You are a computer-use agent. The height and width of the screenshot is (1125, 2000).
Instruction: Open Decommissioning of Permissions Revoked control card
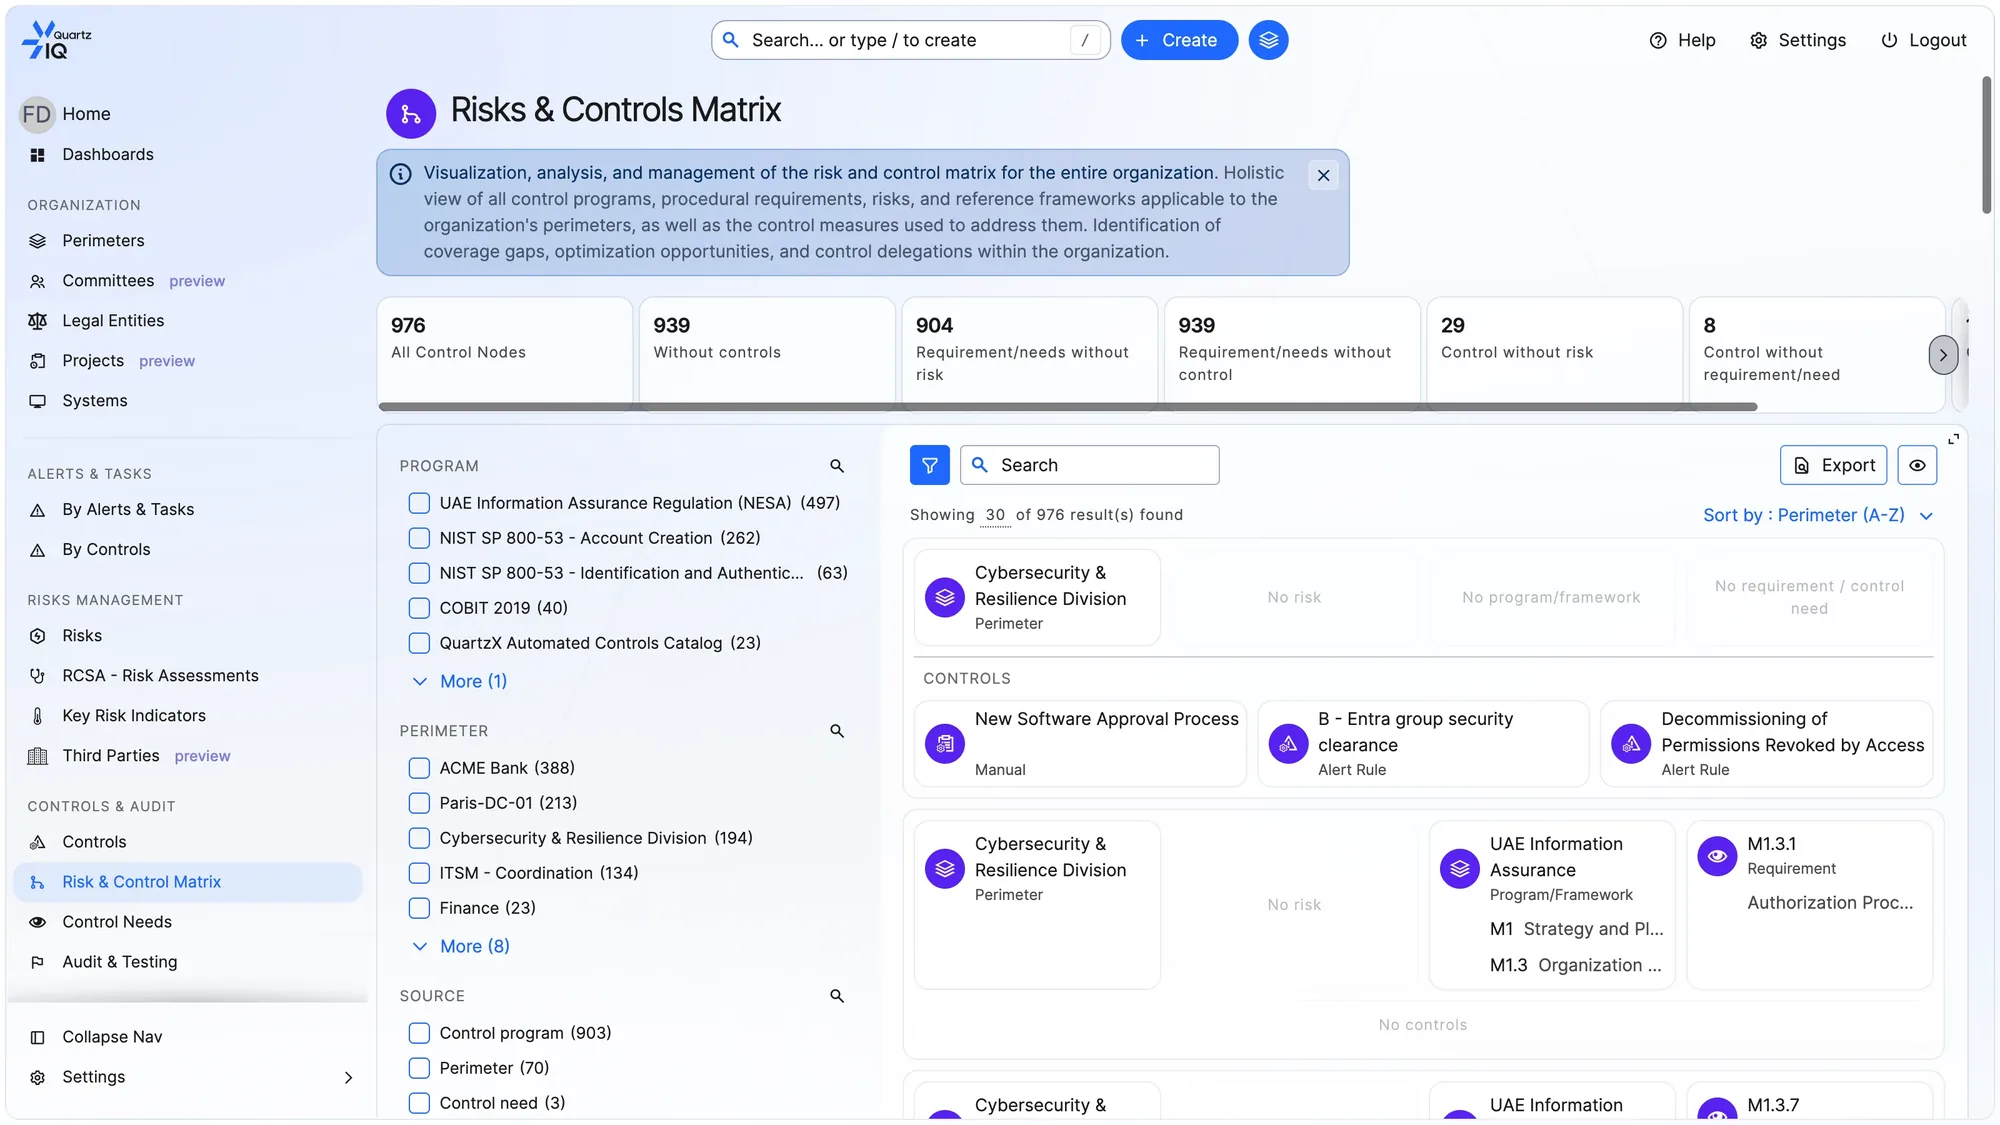click(1766, 744)
